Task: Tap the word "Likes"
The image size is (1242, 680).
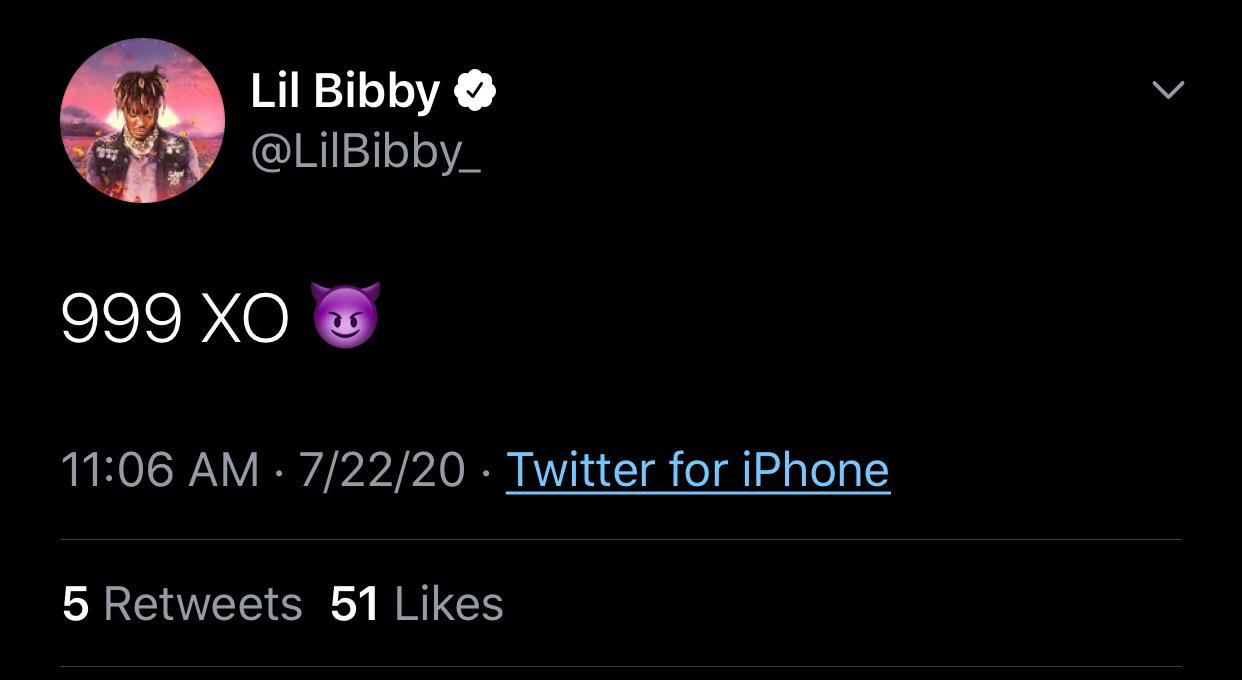Action: coord(449,604)
